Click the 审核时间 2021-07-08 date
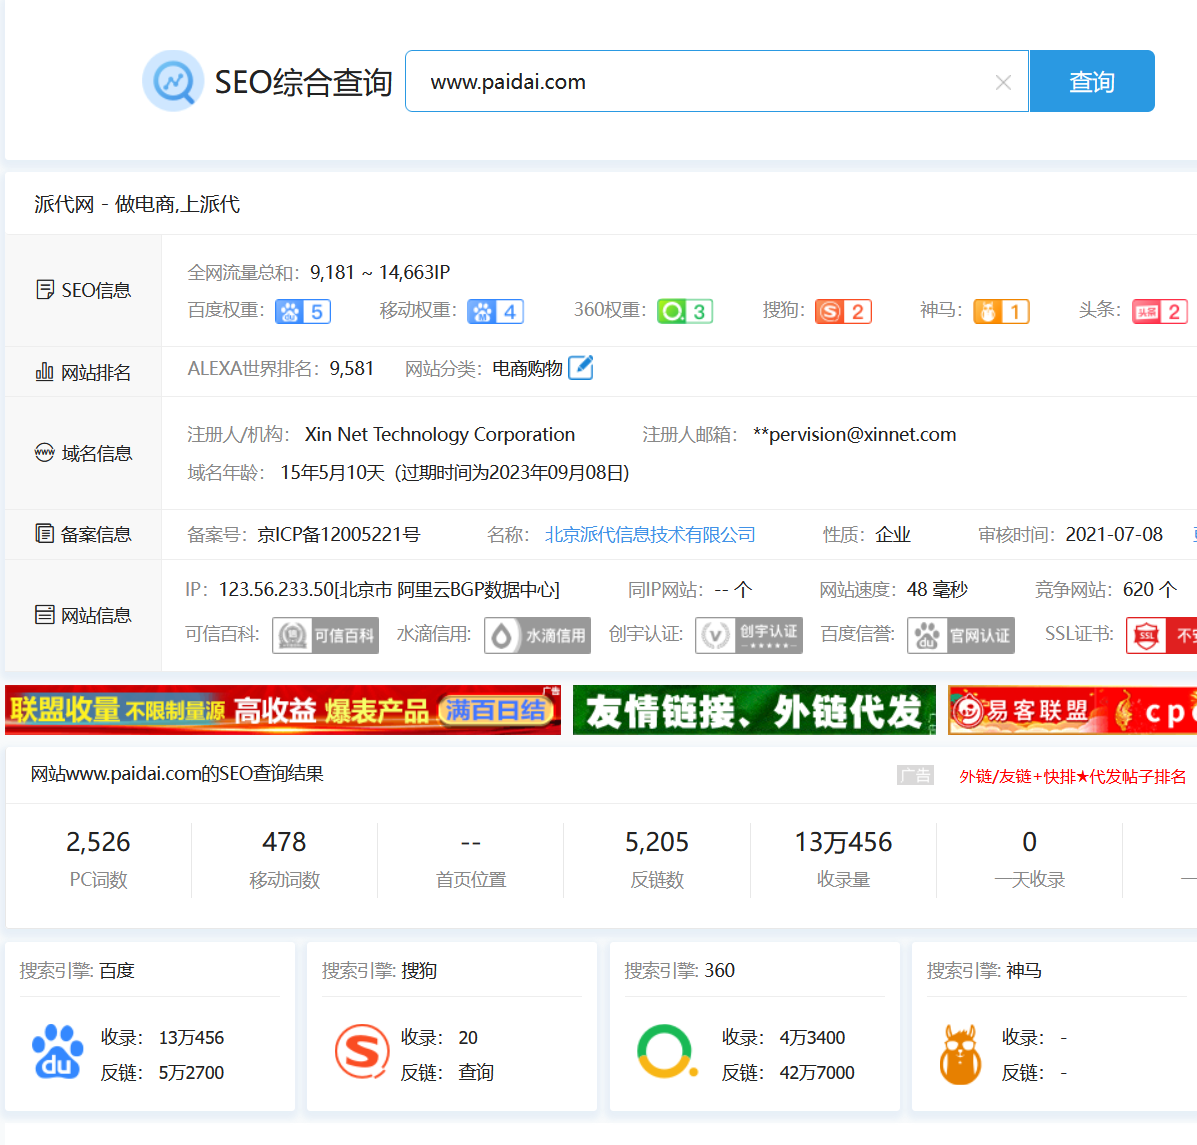Image resolution: width=1197 pixels, height=1145 pixels. tap(1114, 534)
